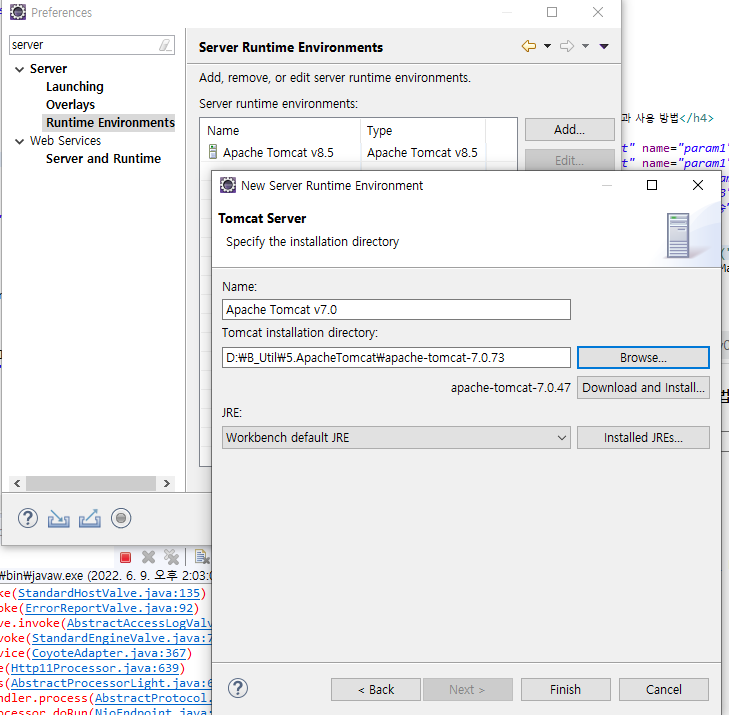Click the Installed JREs... button

point(643,437)
